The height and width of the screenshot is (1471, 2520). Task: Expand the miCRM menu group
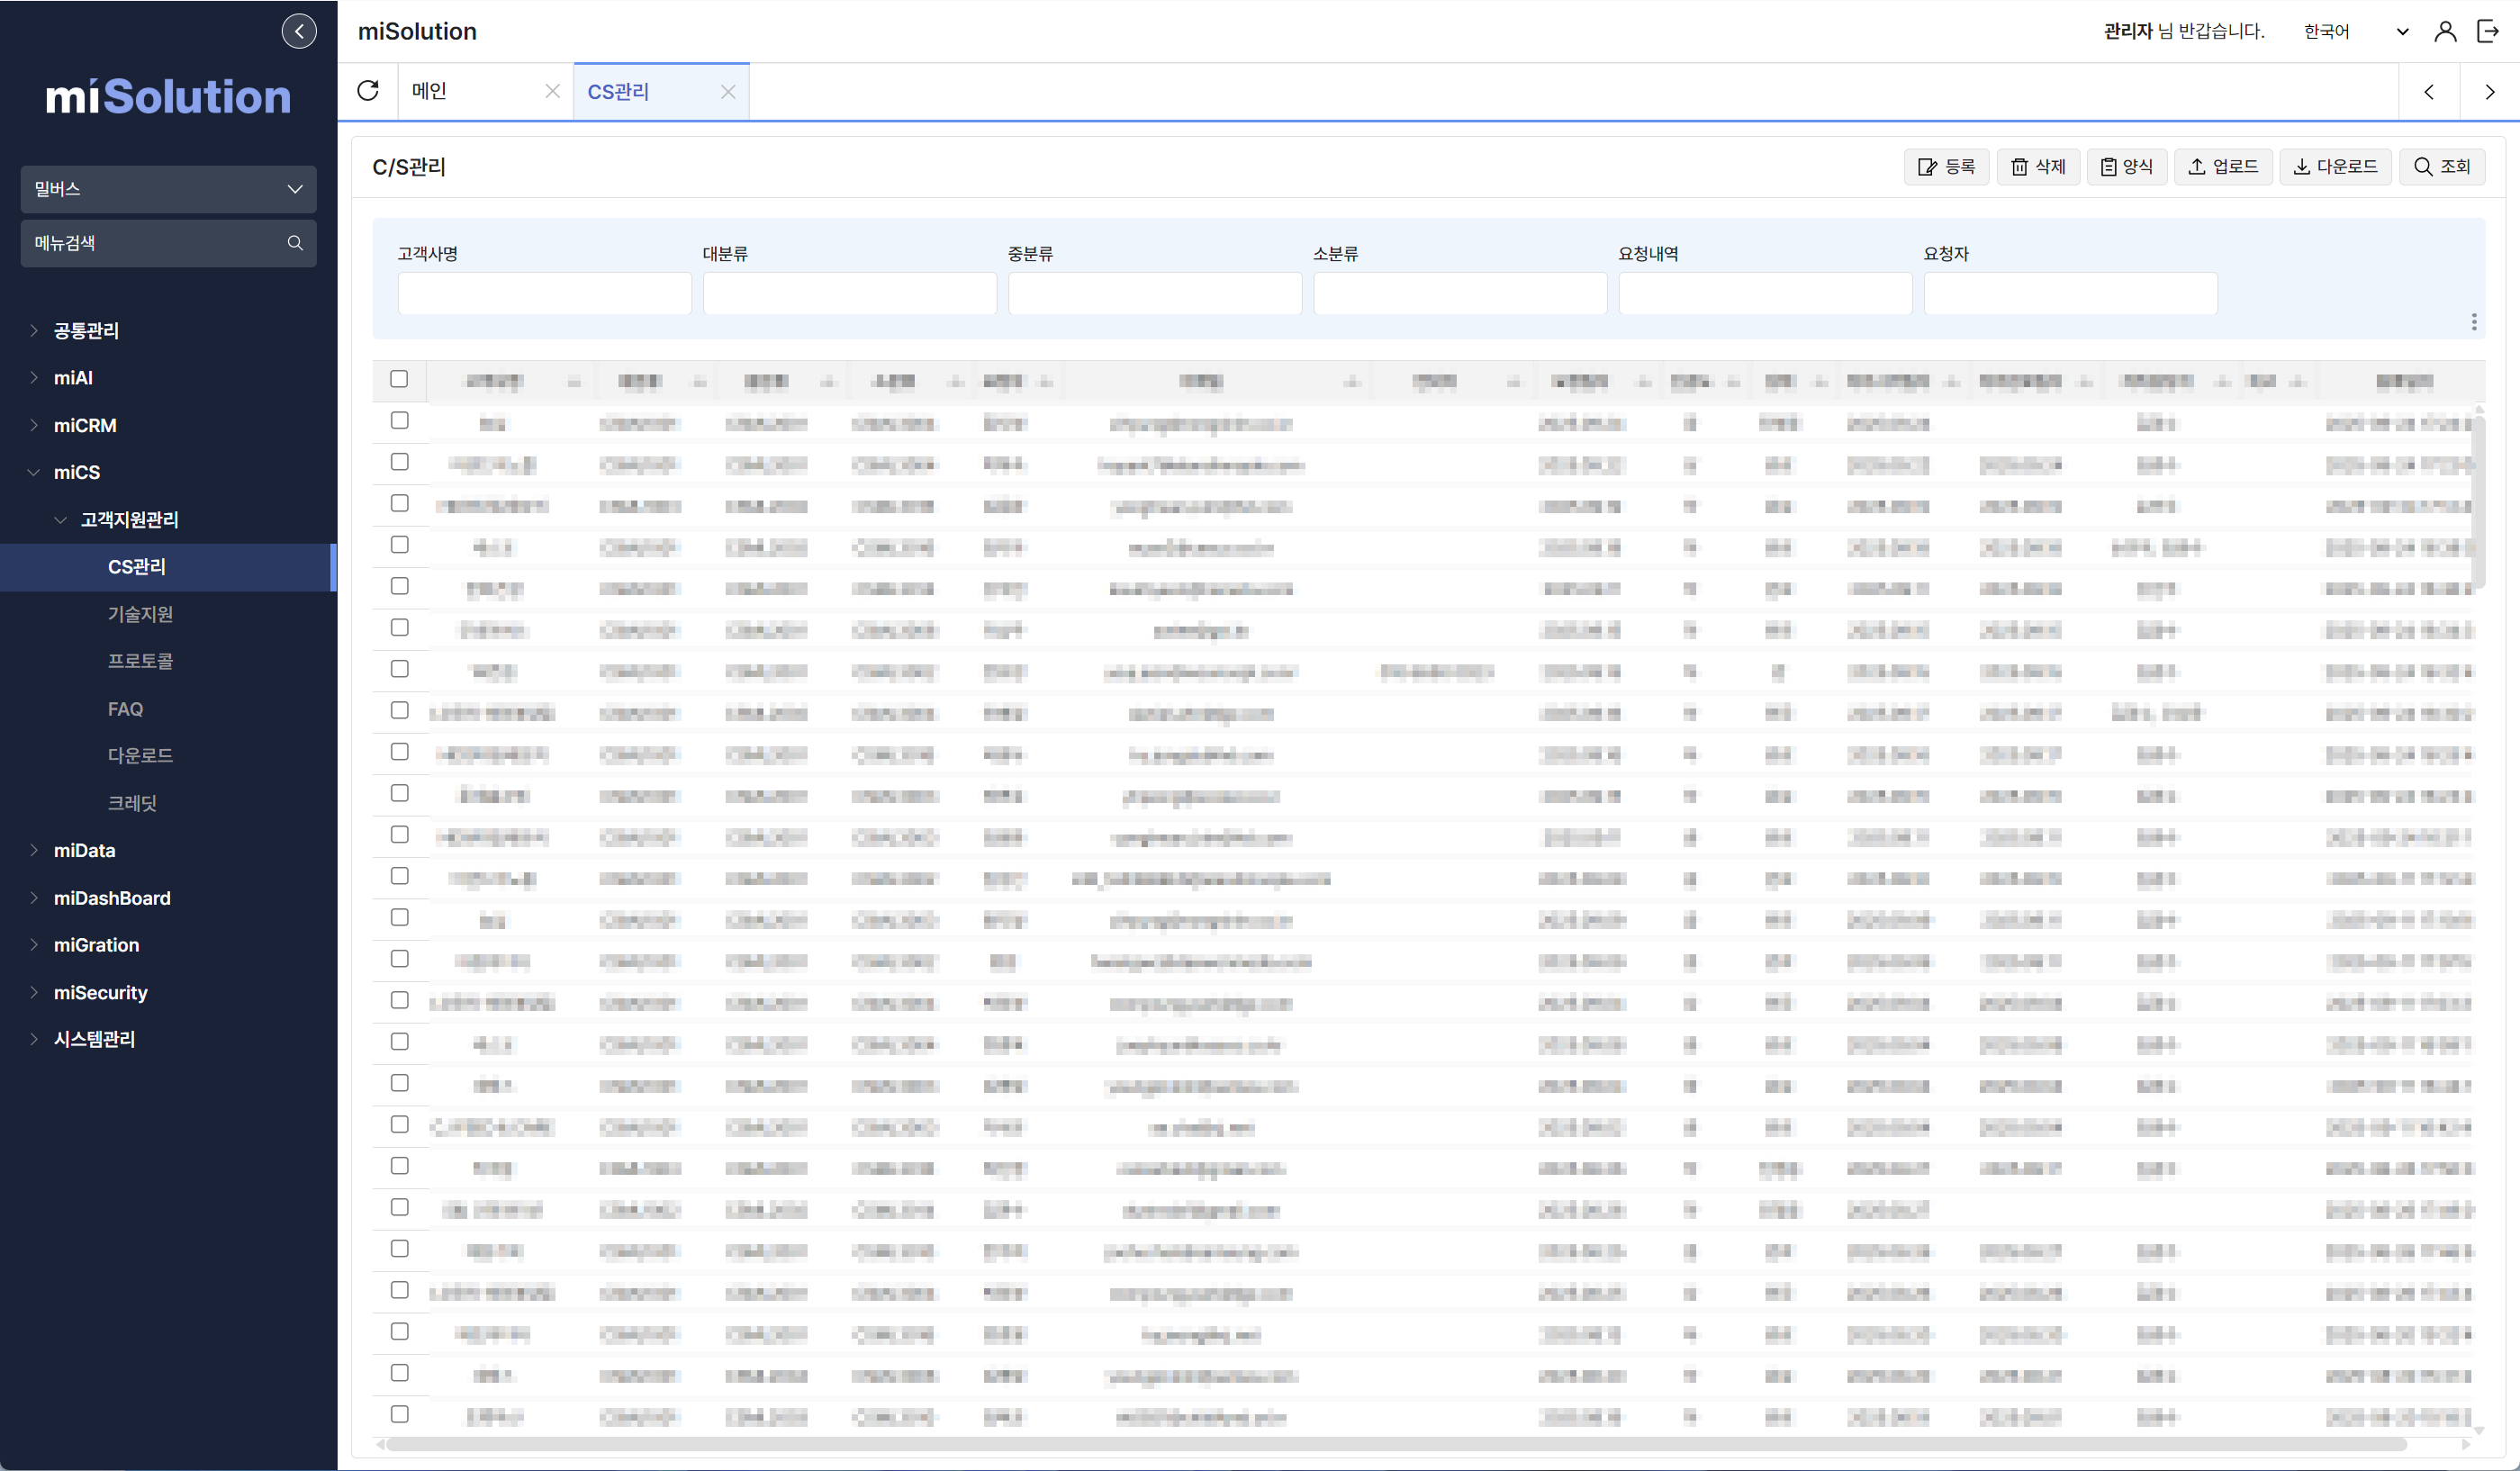click(85, 425)
